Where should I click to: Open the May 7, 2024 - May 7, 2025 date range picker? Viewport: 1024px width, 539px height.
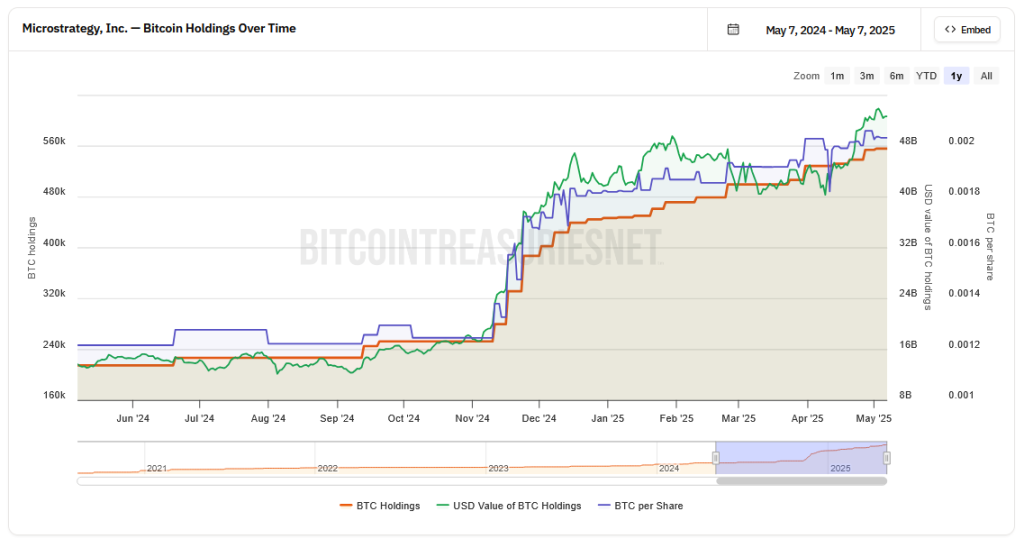814,30
